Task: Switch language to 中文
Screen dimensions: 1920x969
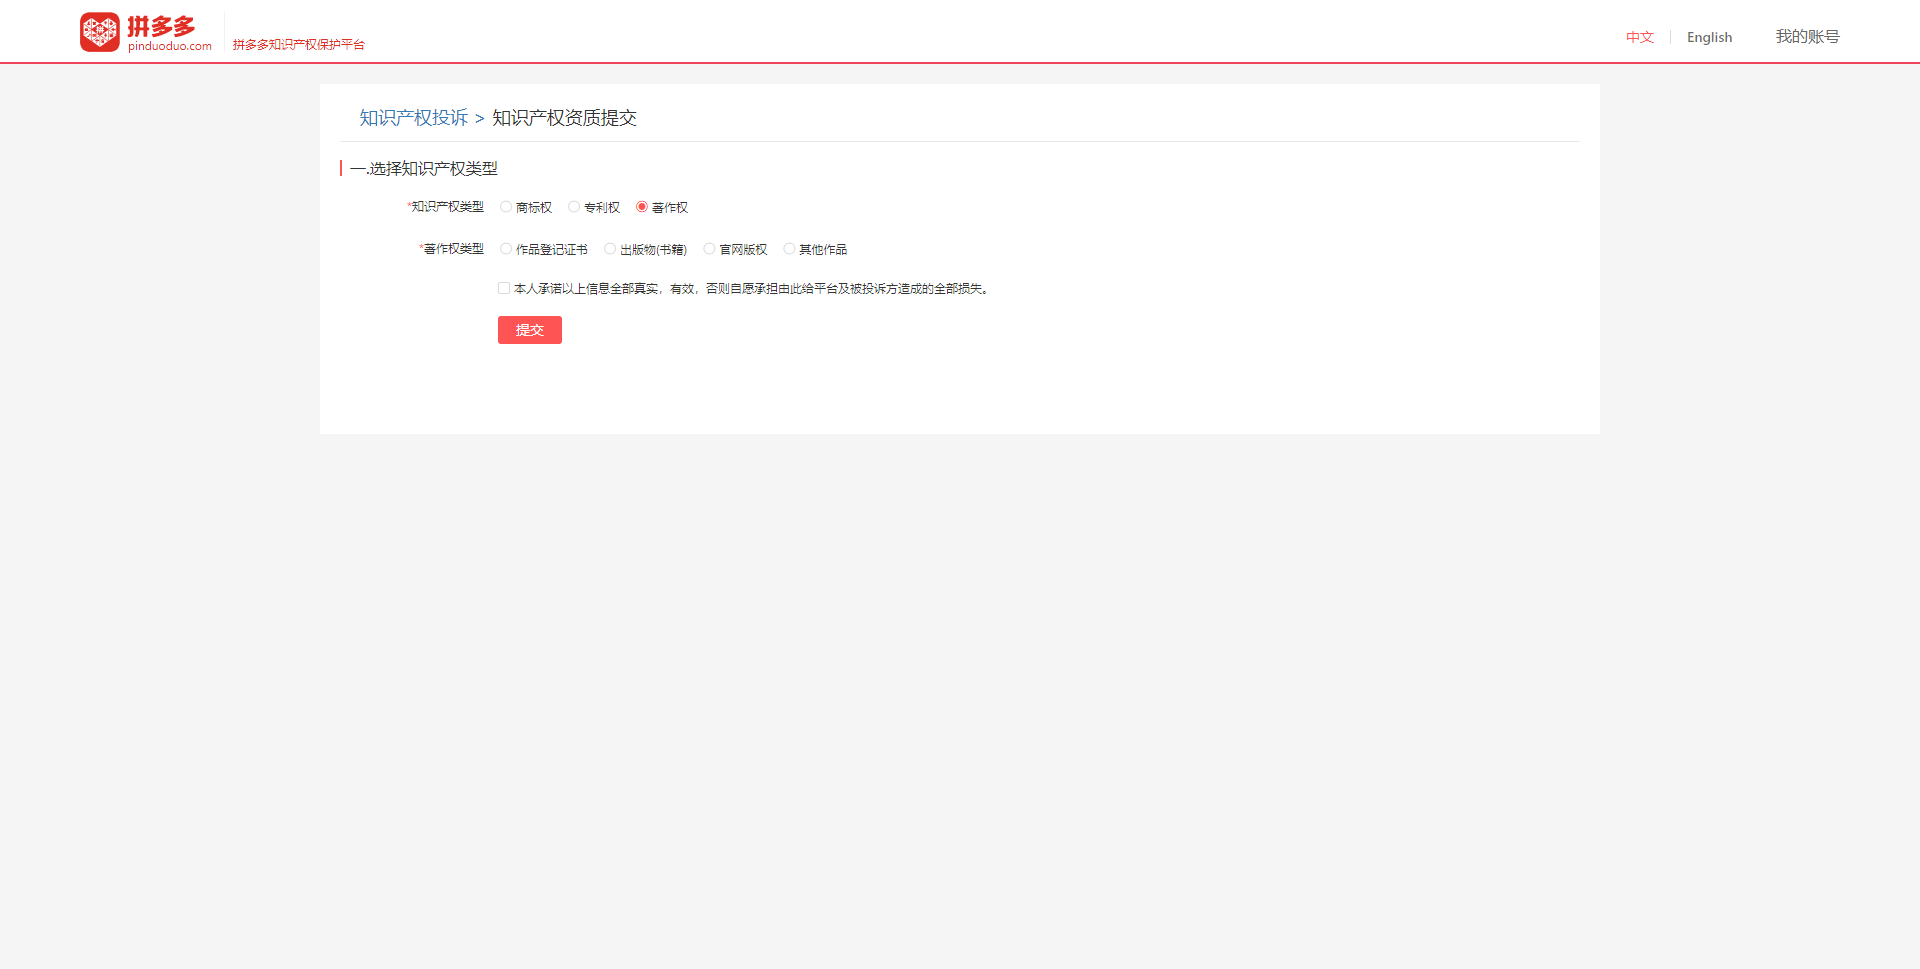Action: click(1640, 37)
